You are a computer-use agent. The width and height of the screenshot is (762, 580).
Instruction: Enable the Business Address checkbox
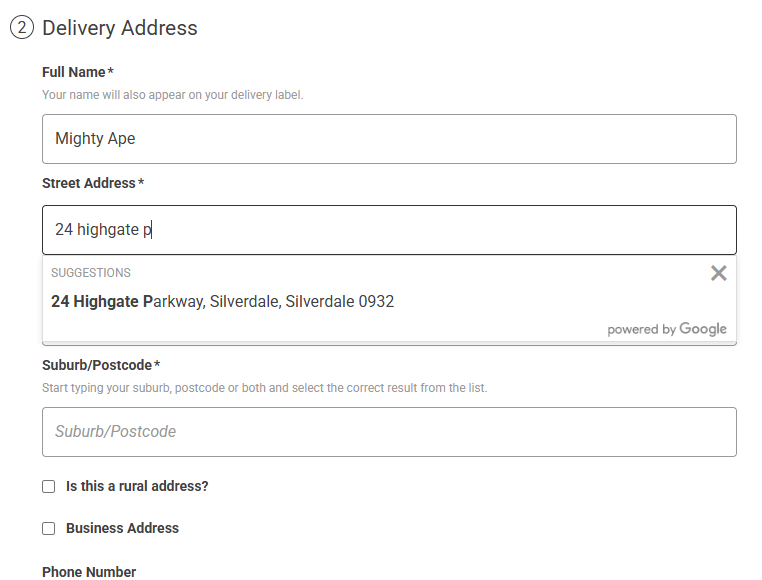pyautogui.click(x=49, y=528)
